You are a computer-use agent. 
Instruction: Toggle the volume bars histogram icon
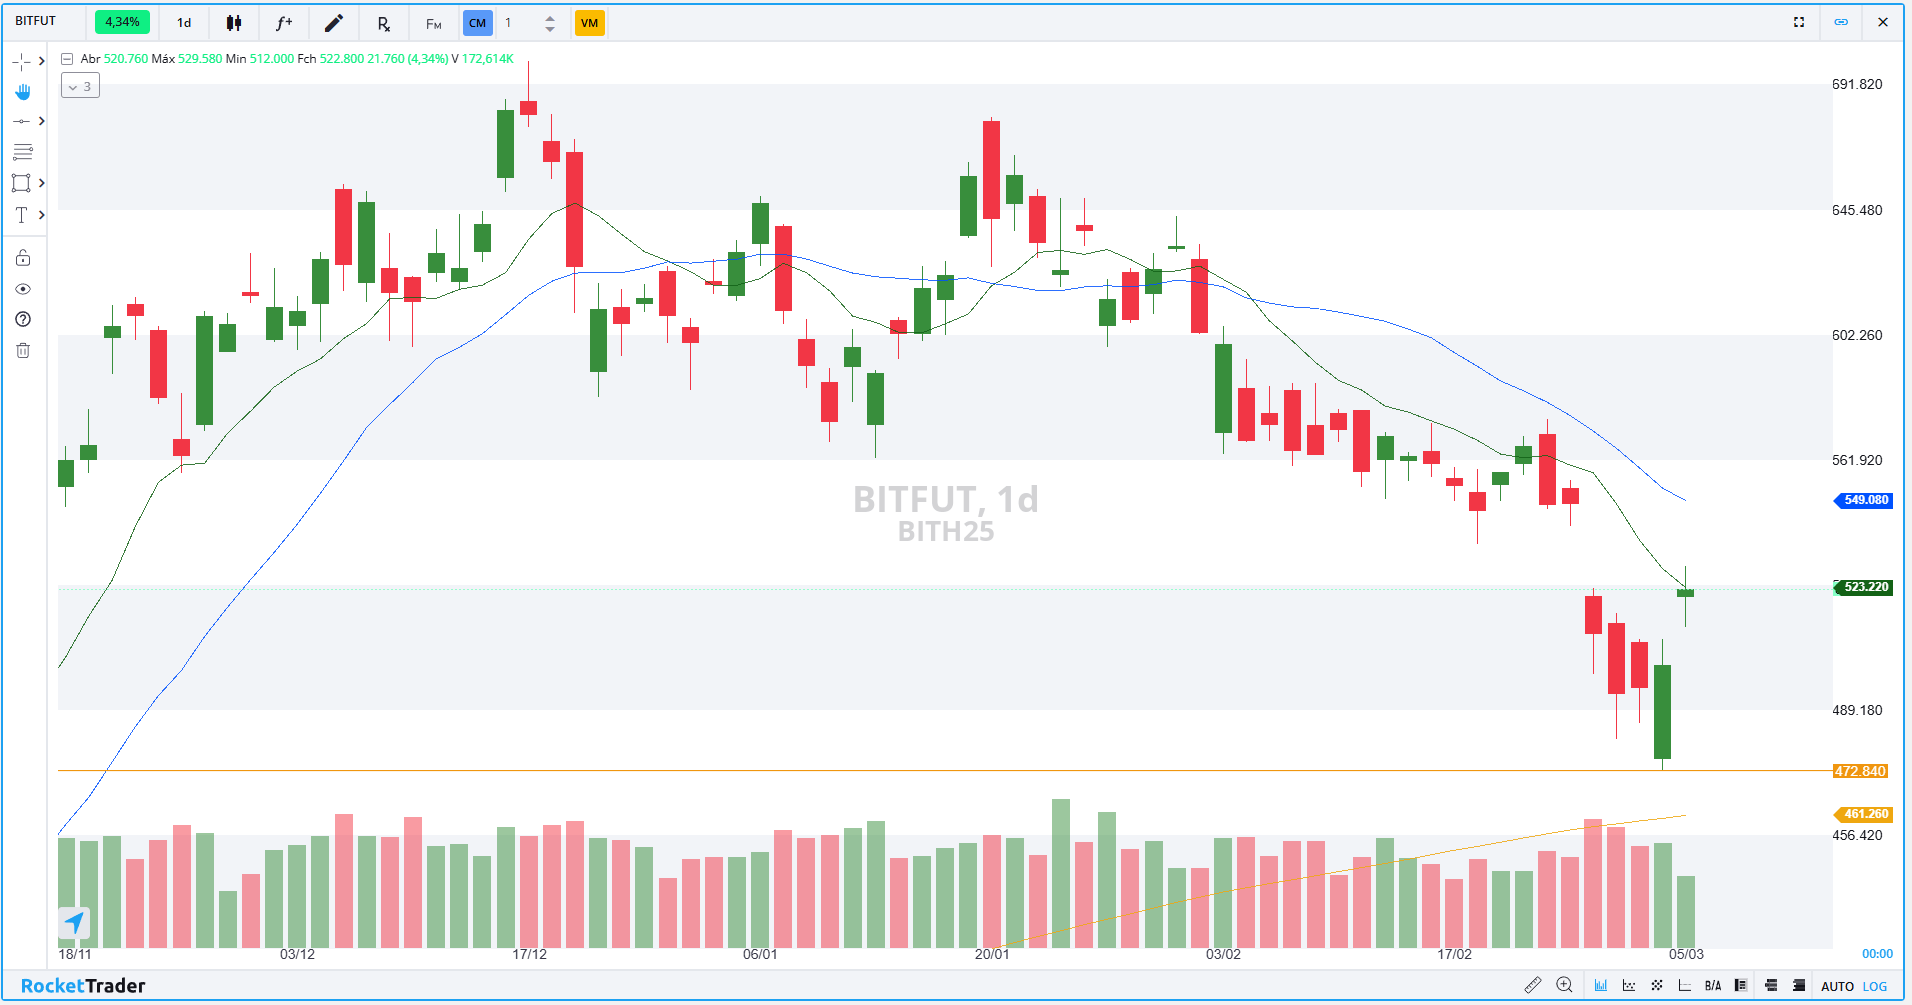[1601, 986]
